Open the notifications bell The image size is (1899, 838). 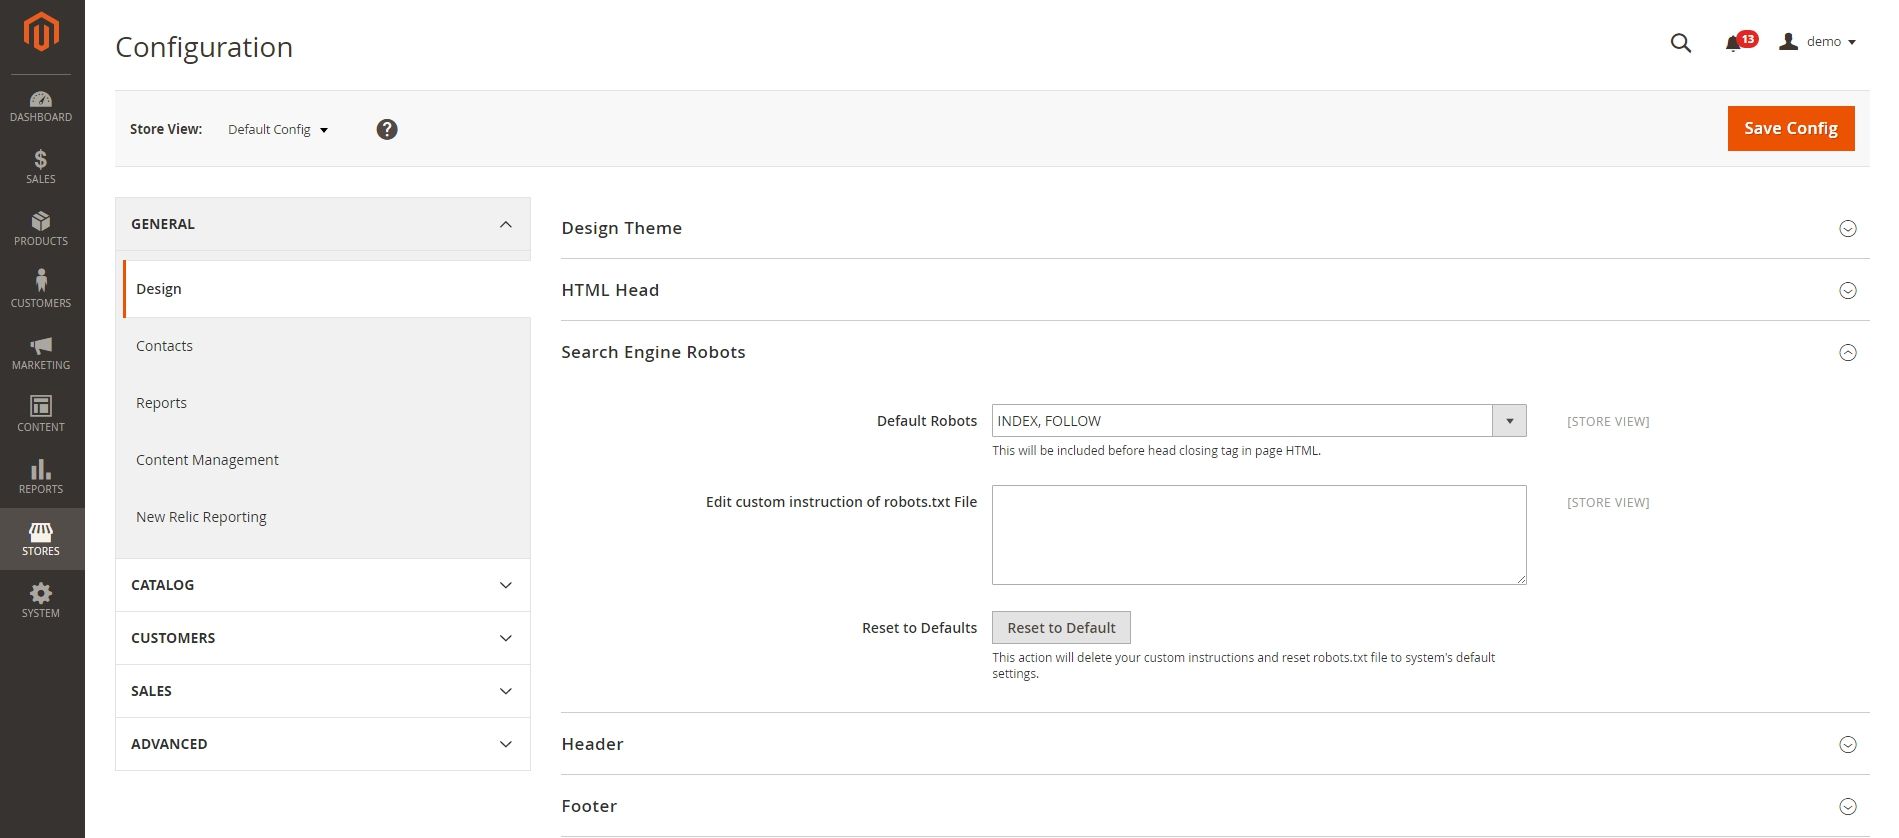point(1734,43)
